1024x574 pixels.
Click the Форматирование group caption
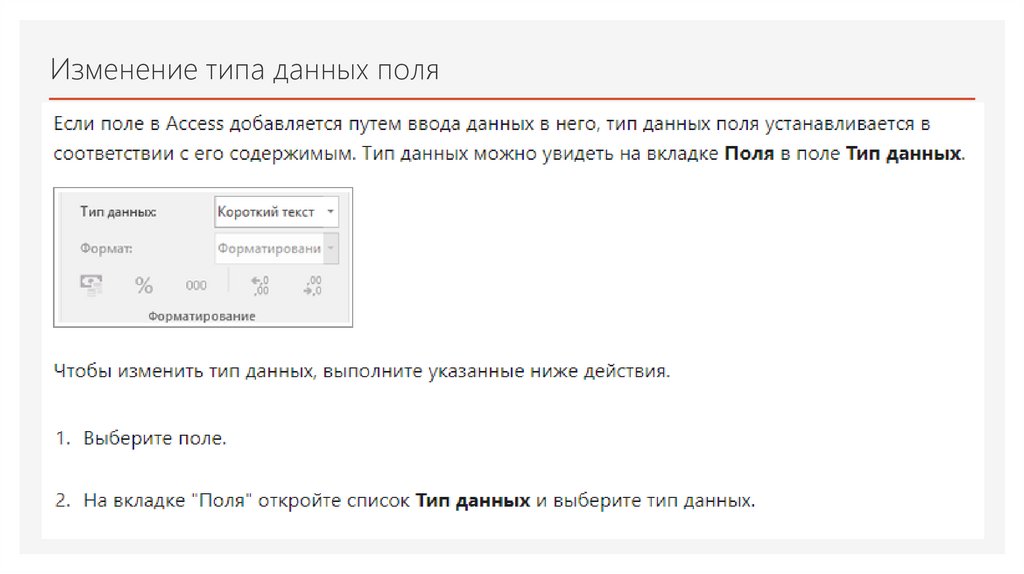pyautogui.click(x=202, y=316)
